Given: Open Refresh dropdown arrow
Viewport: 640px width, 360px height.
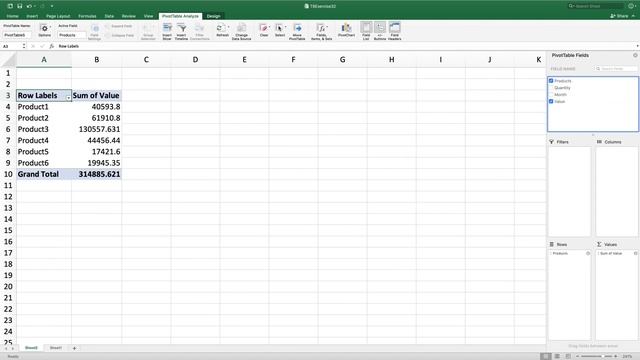Looking at the screenshot, I should coord(228,27).
